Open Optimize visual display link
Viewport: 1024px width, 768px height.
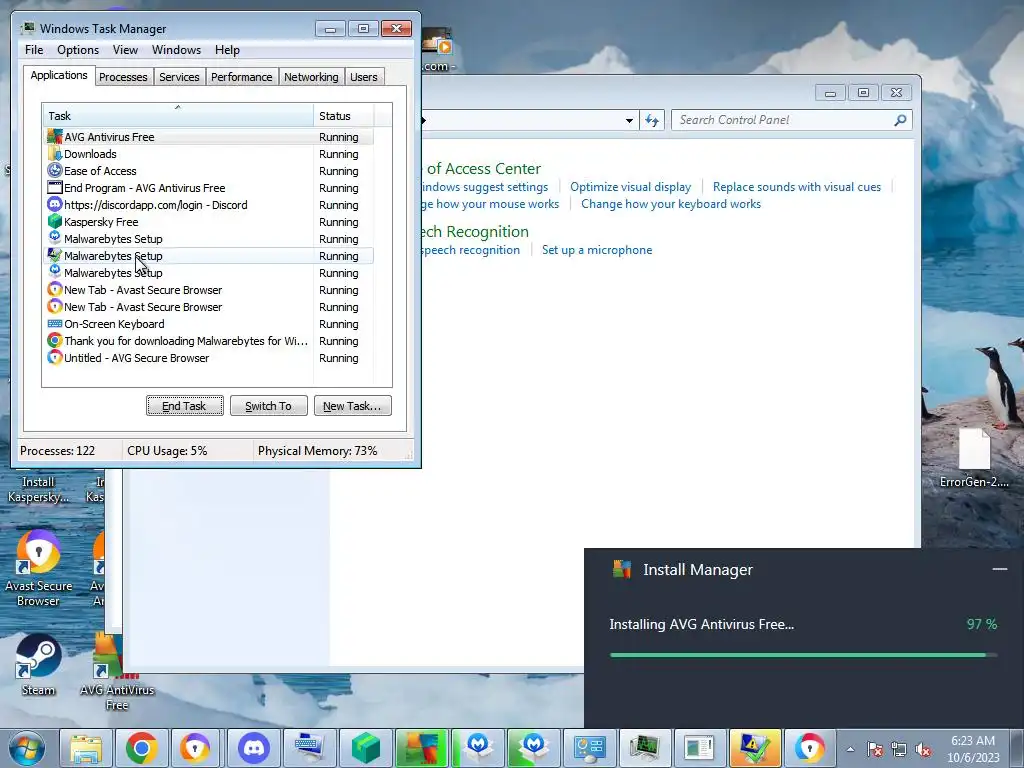[x=630, y=187]
